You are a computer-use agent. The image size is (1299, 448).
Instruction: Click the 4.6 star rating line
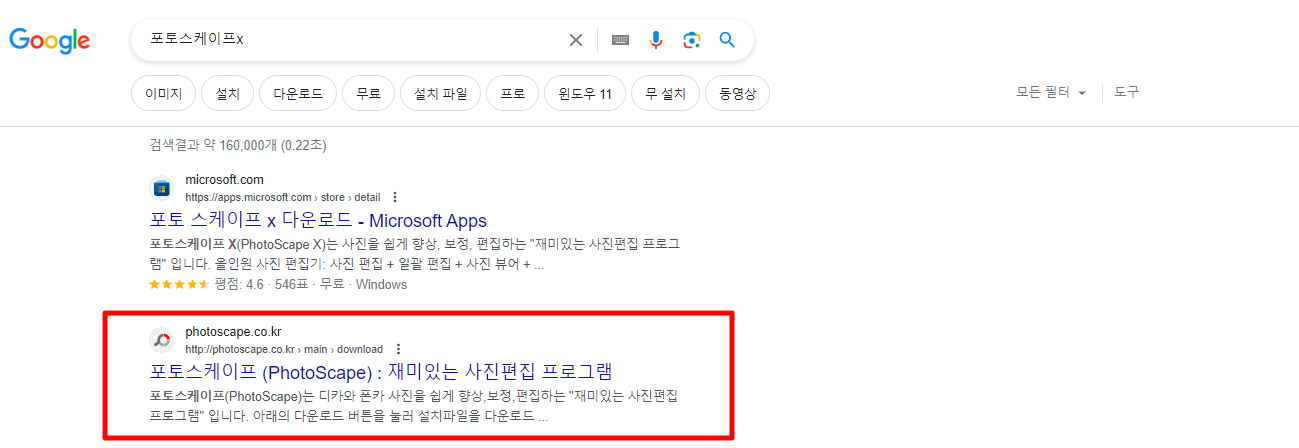point(278,285)
